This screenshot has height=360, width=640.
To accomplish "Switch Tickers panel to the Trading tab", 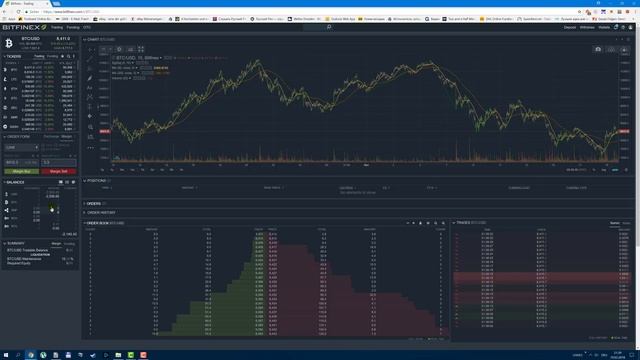I will pyautogui.click(x=39, y=56).
